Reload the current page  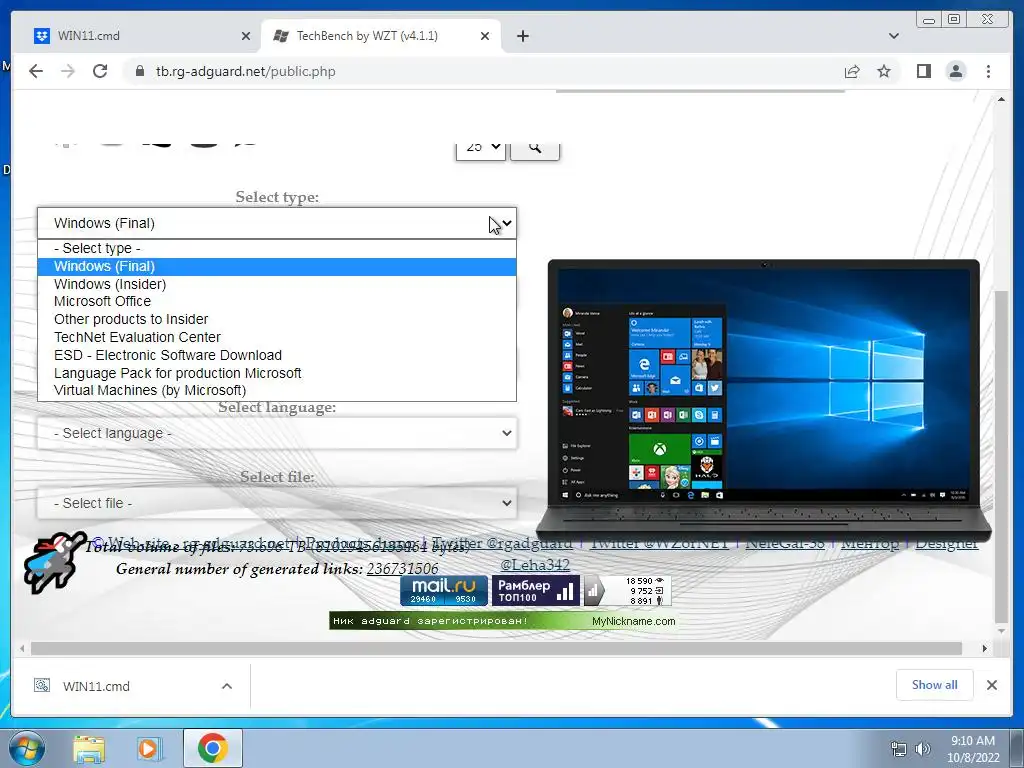coord(100,71)
